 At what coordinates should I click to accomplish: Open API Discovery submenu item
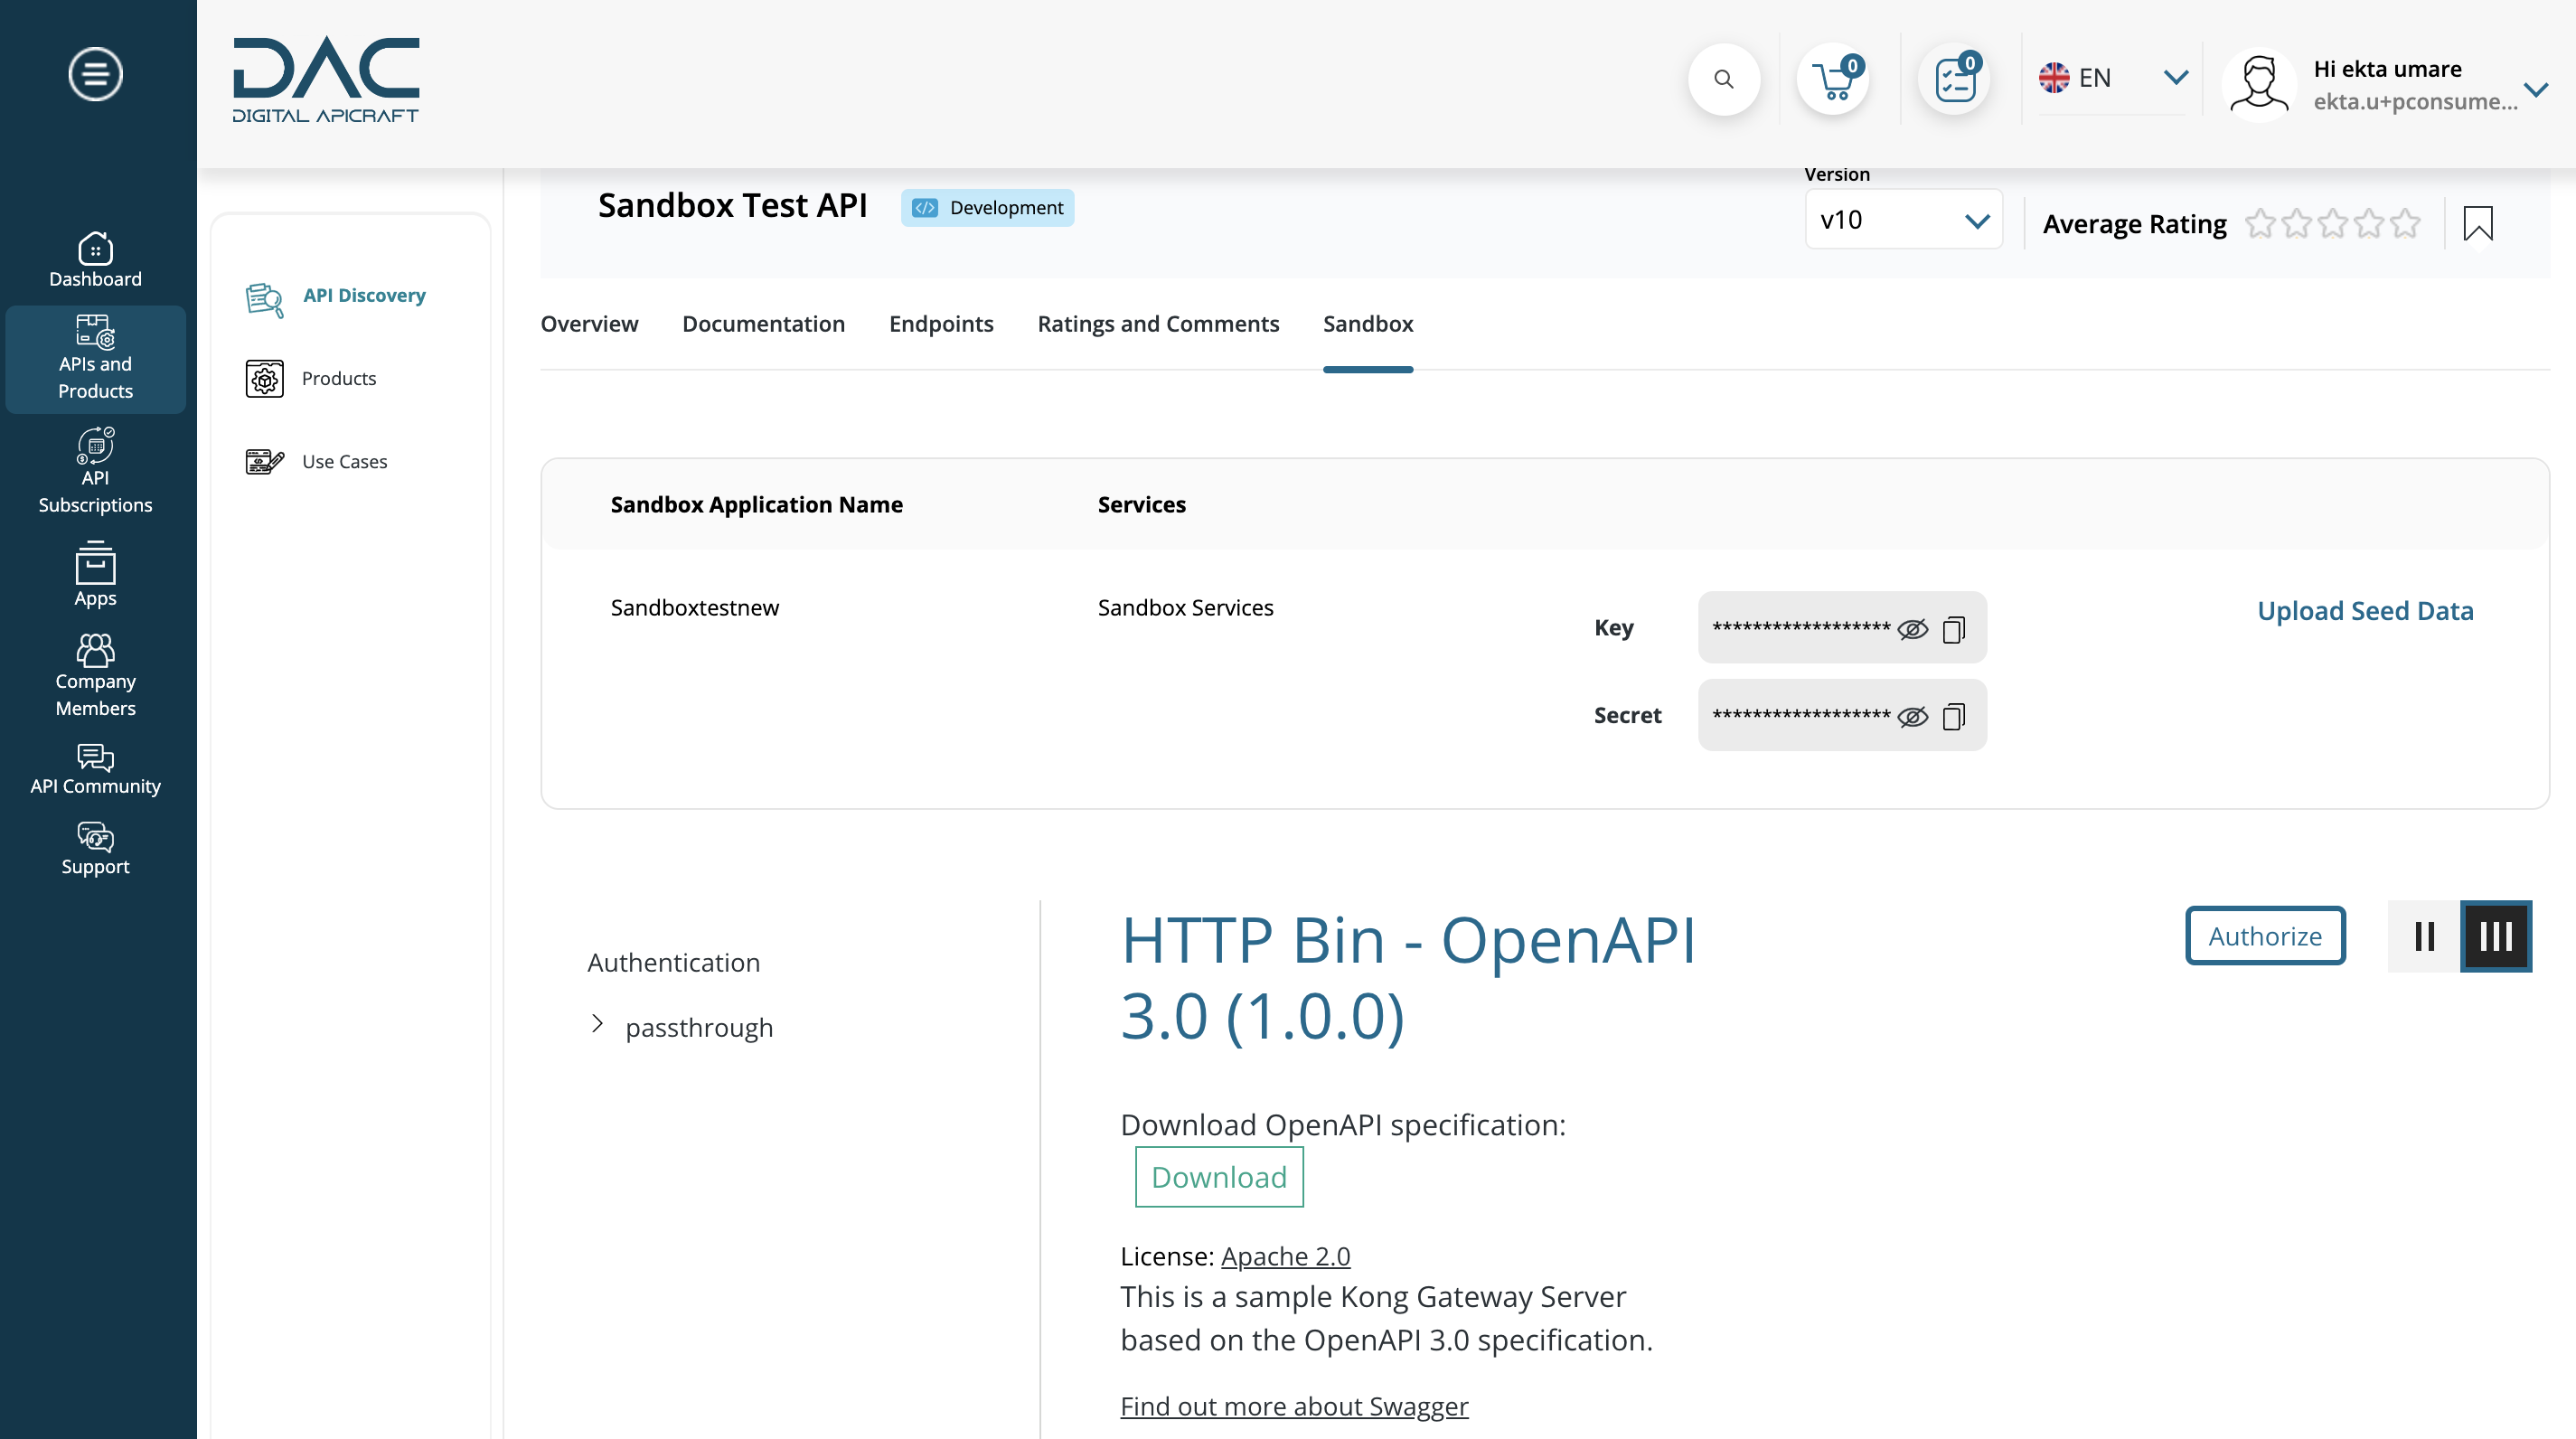(364, 295)
